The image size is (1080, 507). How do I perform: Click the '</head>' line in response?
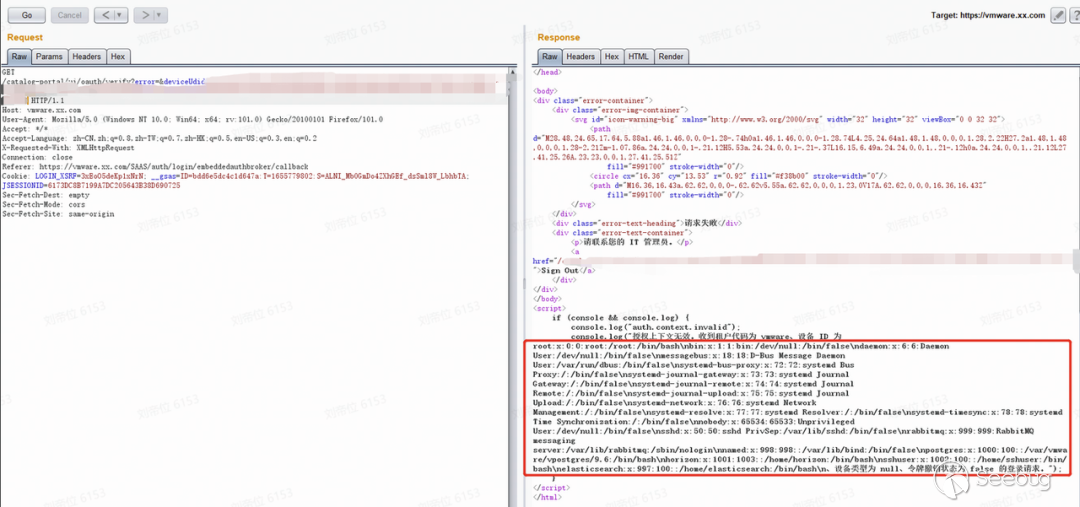coord(548,72)
